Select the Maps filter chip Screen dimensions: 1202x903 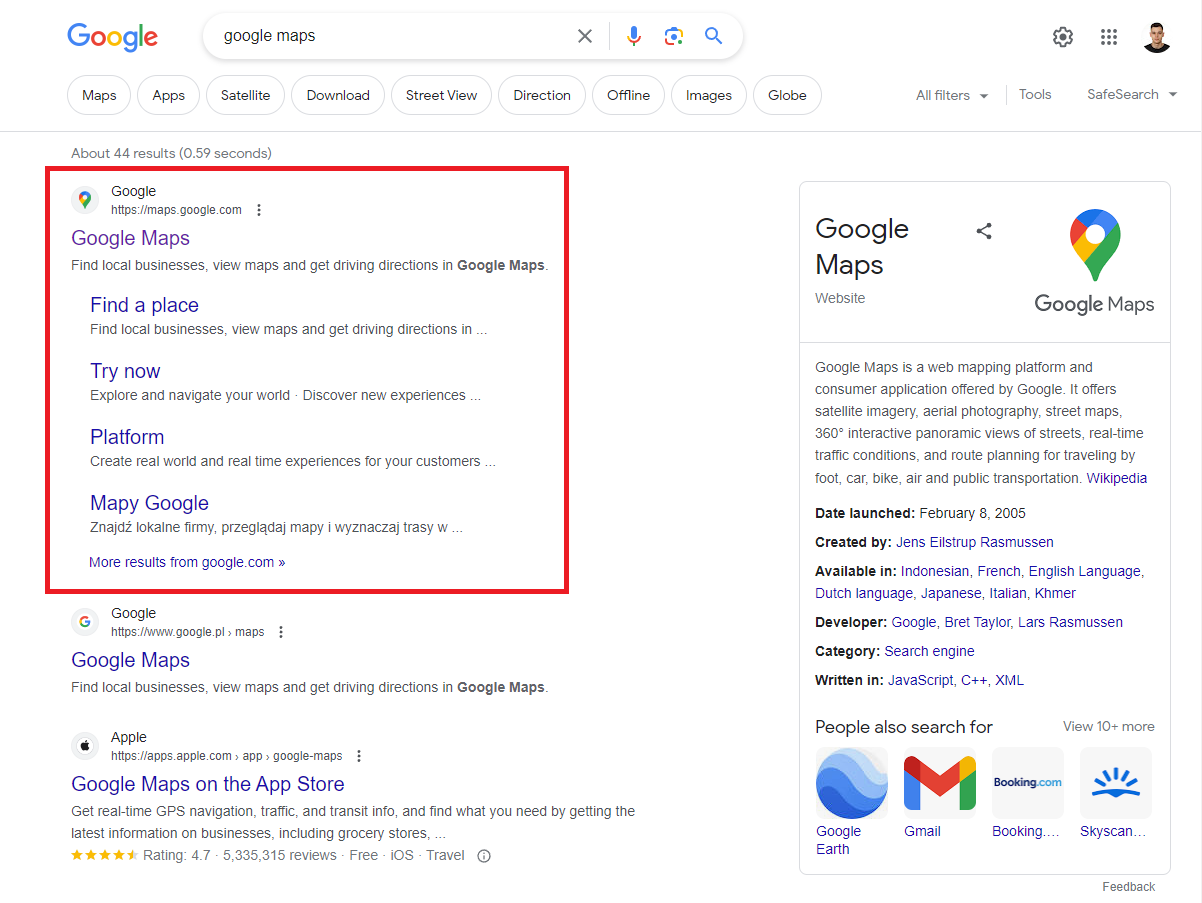[x=99, y=95]
